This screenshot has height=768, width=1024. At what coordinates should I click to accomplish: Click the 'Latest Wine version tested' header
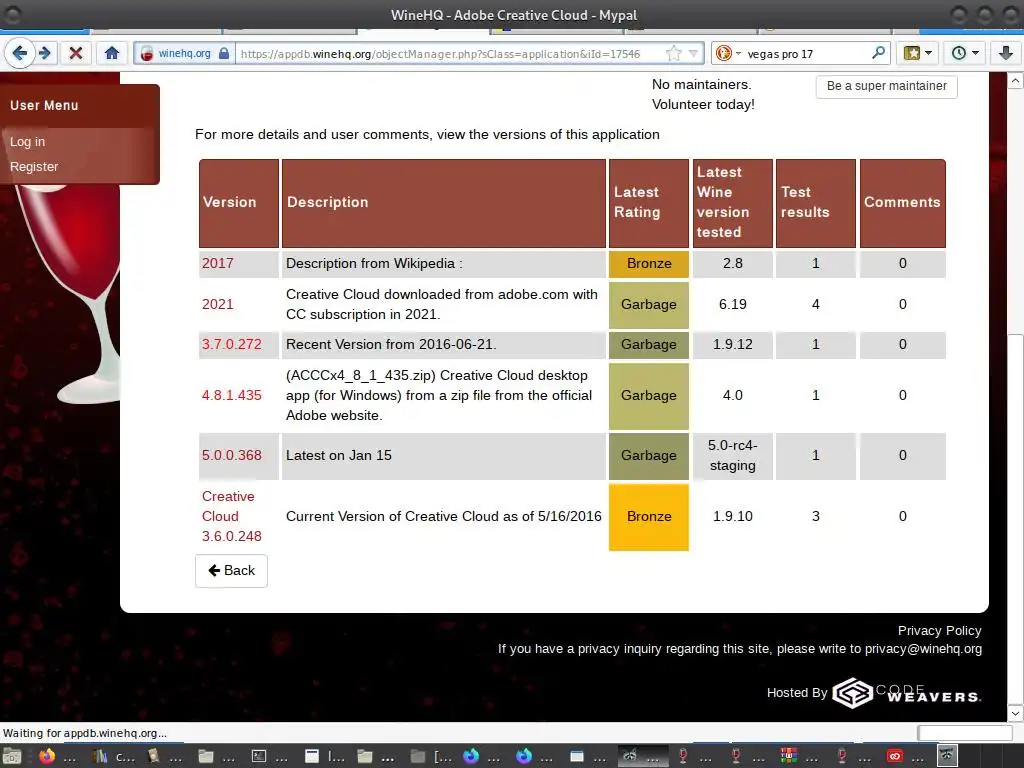(733, 202)
